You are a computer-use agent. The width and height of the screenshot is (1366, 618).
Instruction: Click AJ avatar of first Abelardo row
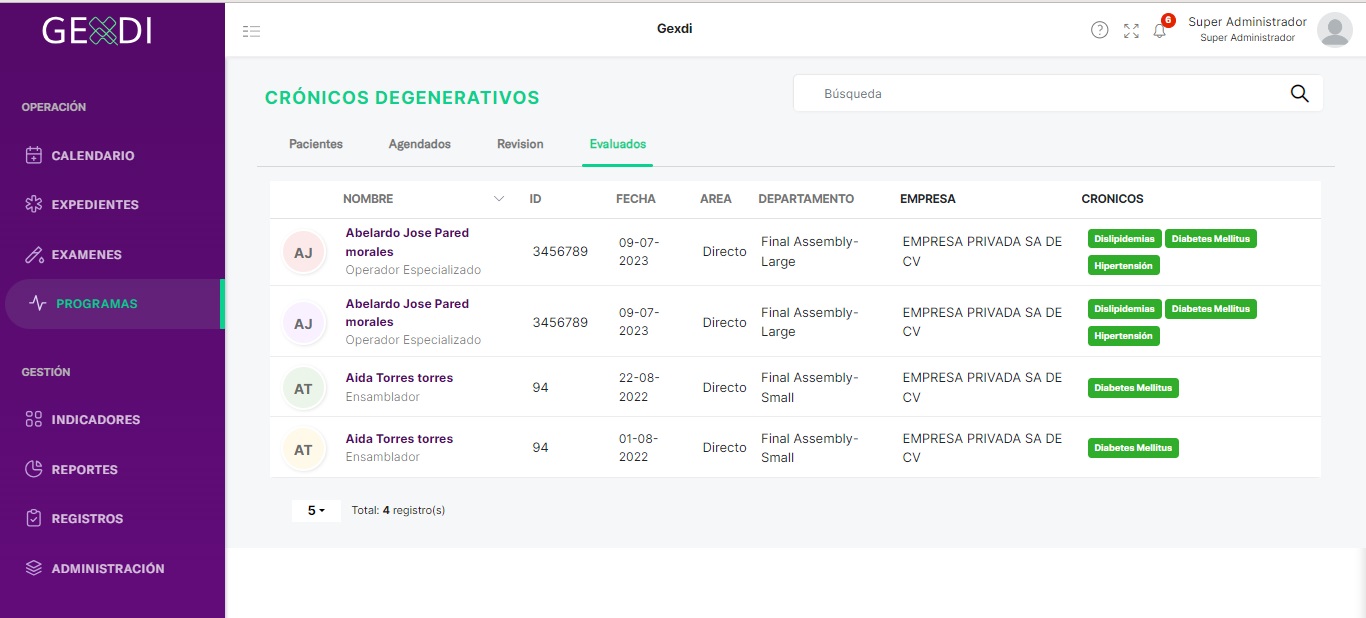click(x=303, y=252)
